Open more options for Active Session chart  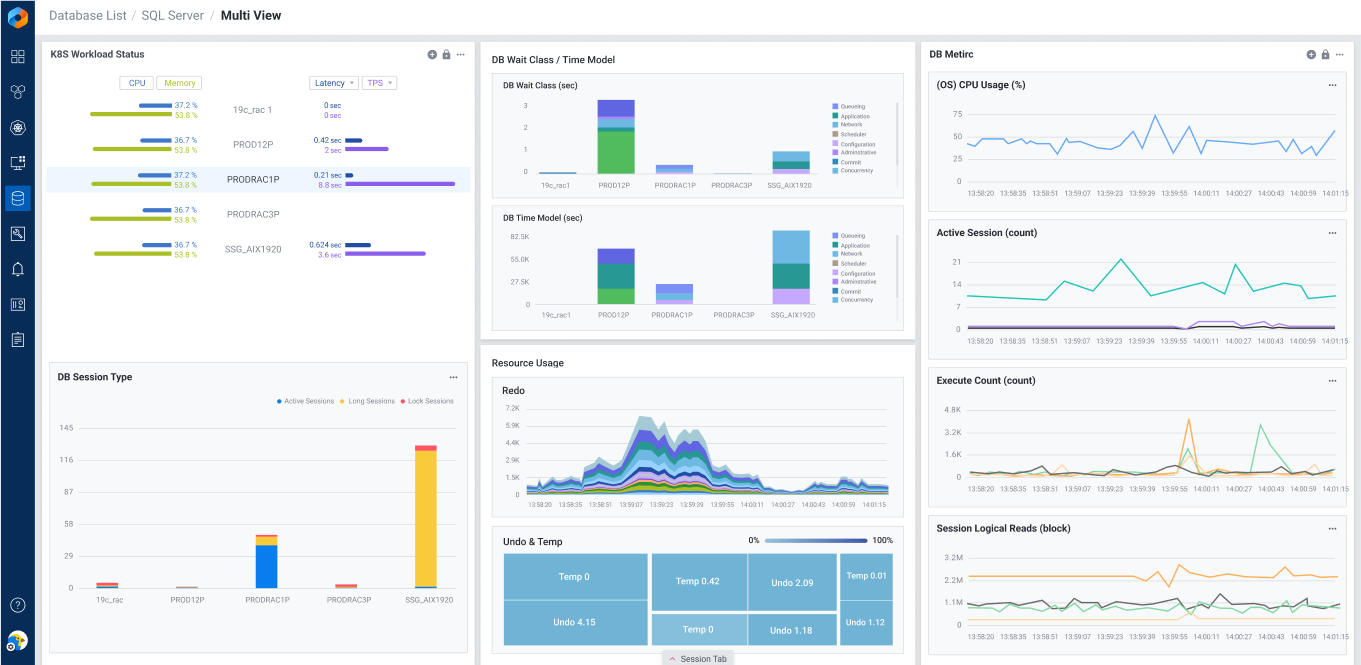pos(1332,233)
